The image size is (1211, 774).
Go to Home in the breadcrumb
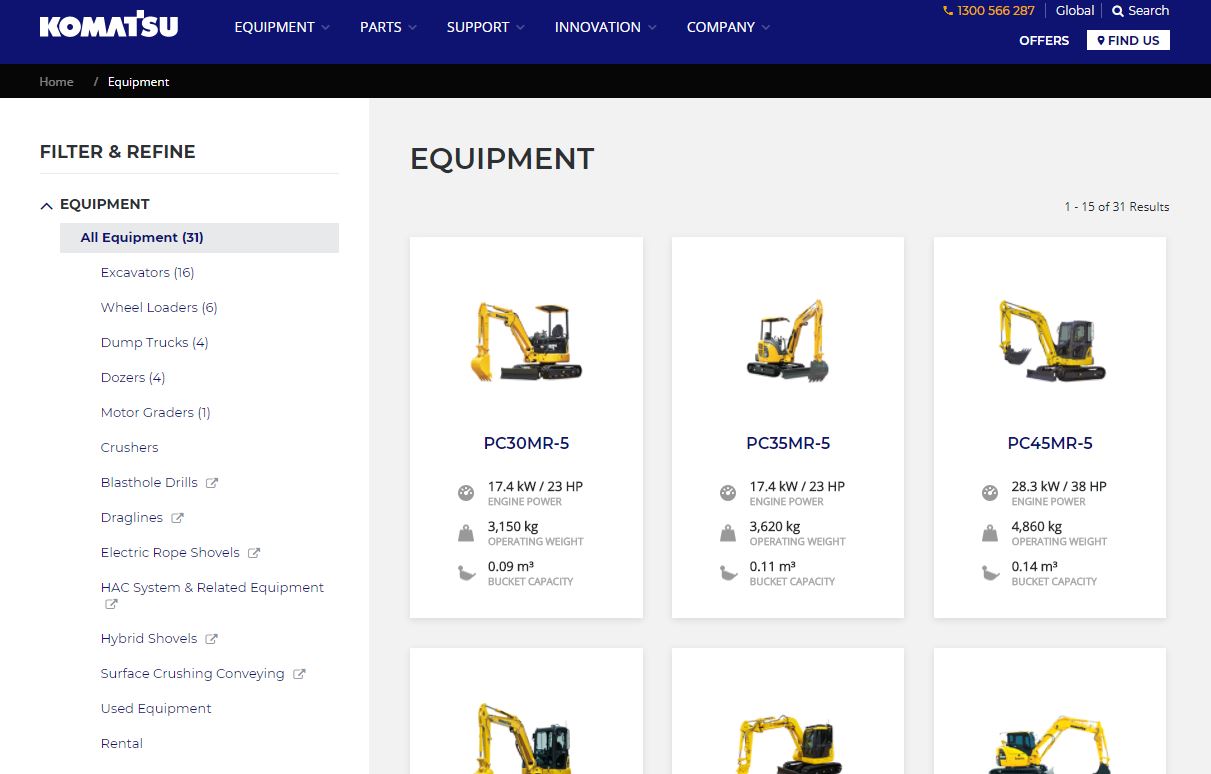(56, 82)
